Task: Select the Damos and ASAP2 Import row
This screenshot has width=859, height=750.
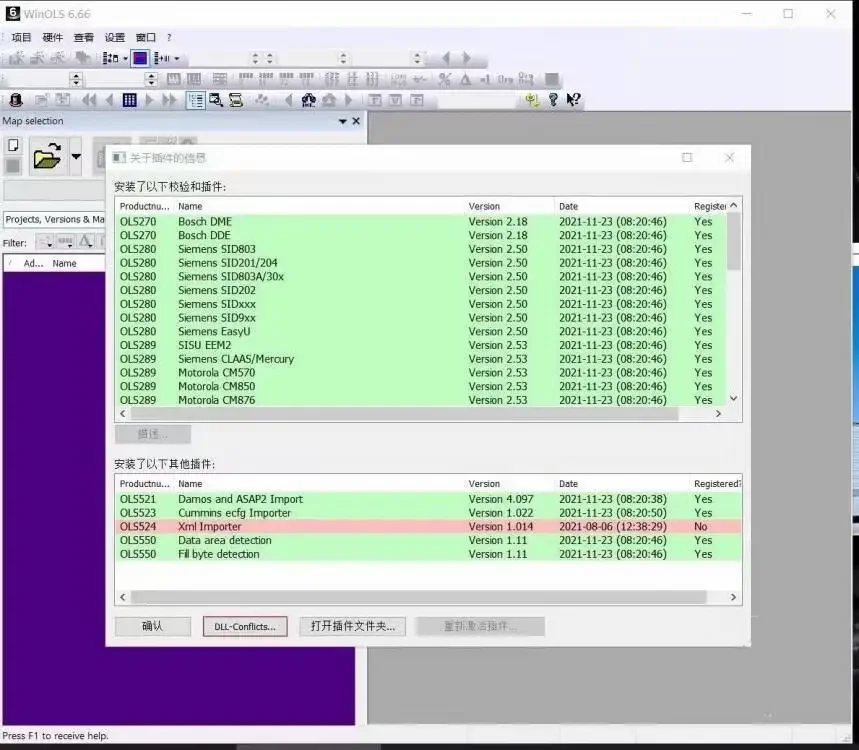Action: click(x=429, y=499)
